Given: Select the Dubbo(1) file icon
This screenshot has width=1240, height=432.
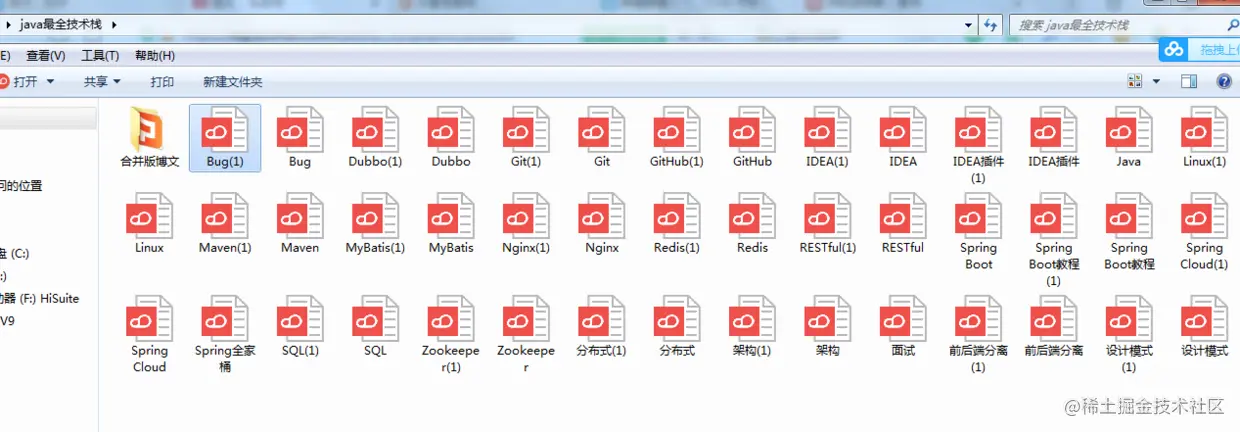Looking at the screenshot, I should point(375,130).
